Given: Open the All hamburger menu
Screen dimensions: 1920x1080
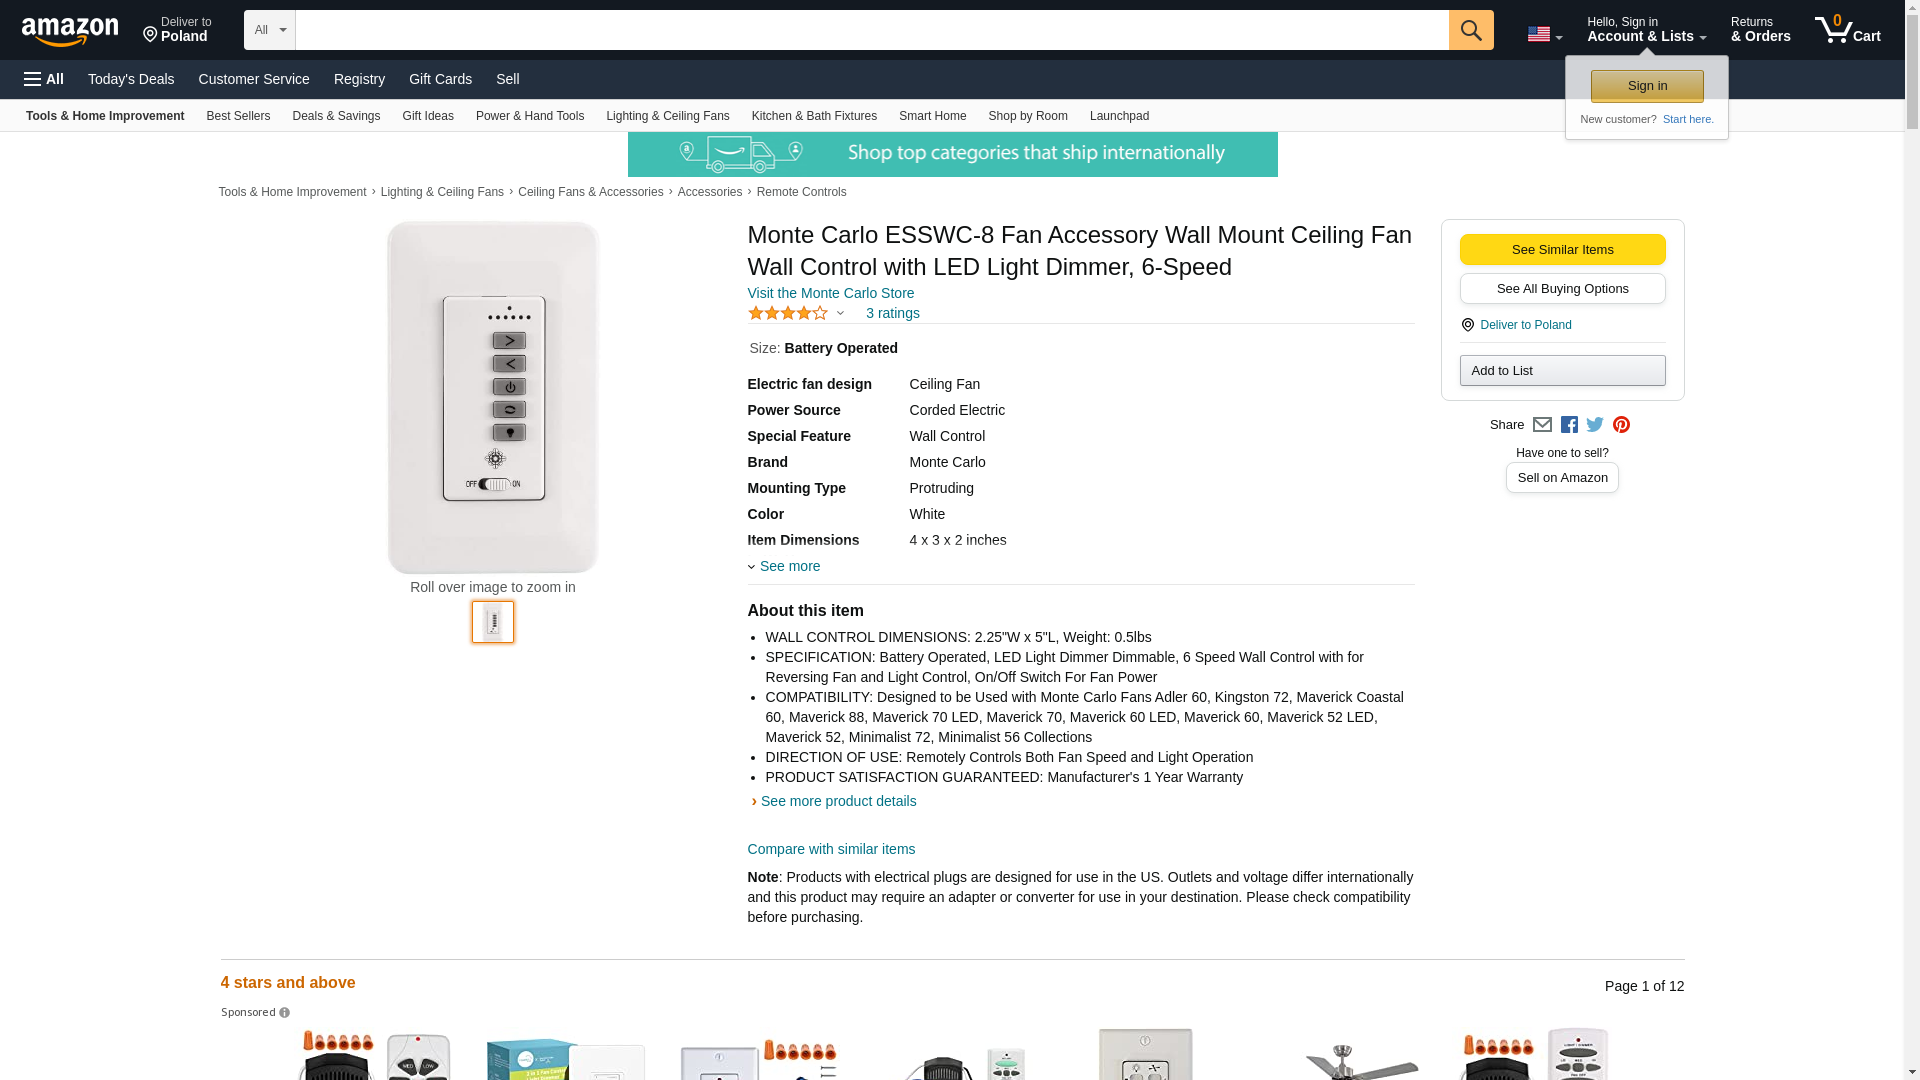Looking at the screenshot, I should [x=44, y=79].
